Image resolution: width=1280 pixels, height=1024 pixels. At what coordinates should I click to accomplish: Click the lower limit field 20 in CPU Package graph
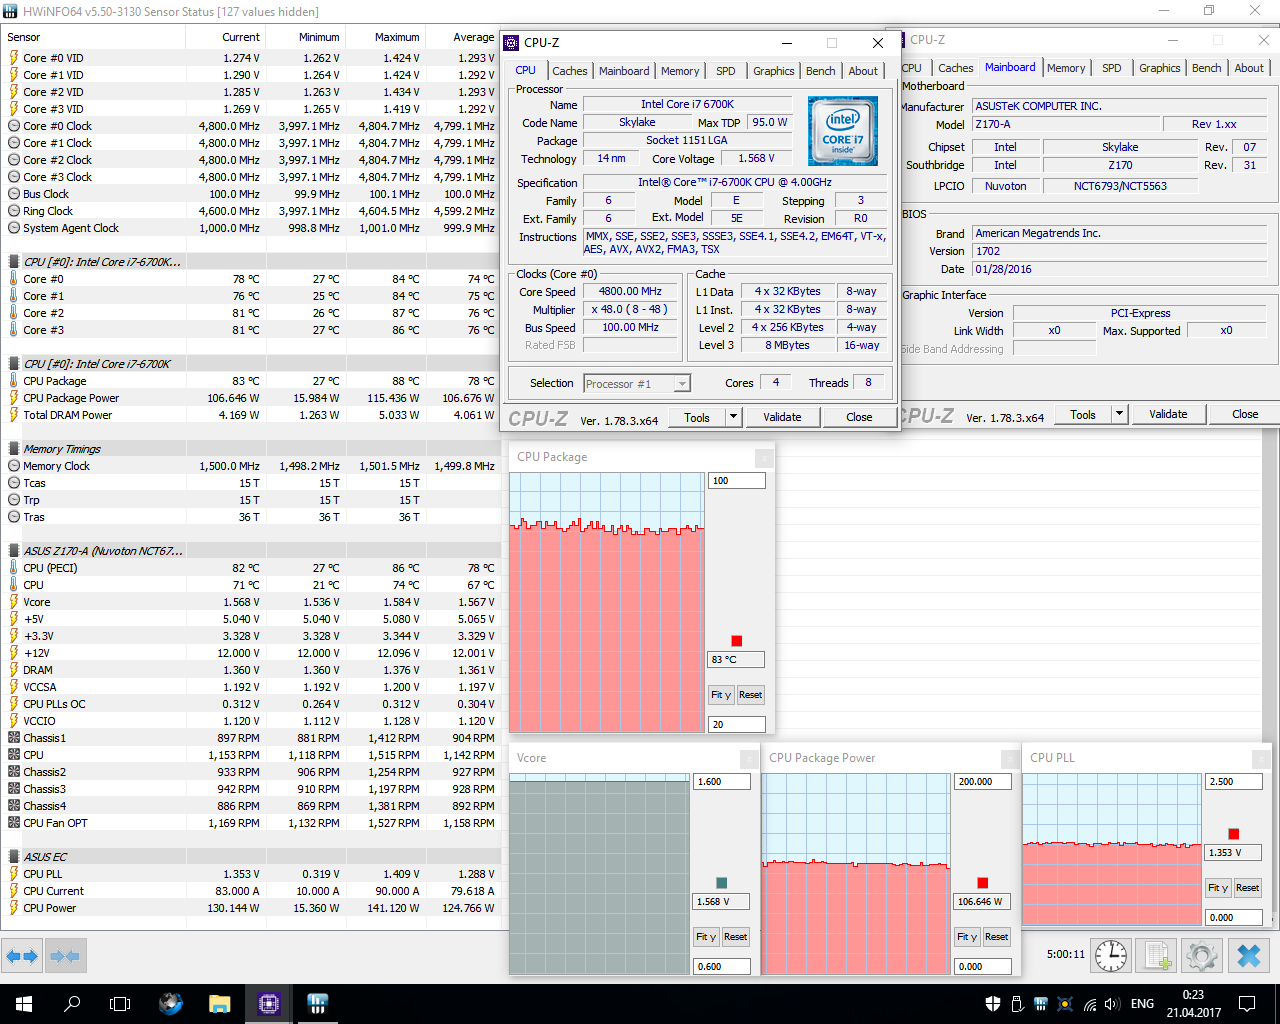[x=737, y=724]
